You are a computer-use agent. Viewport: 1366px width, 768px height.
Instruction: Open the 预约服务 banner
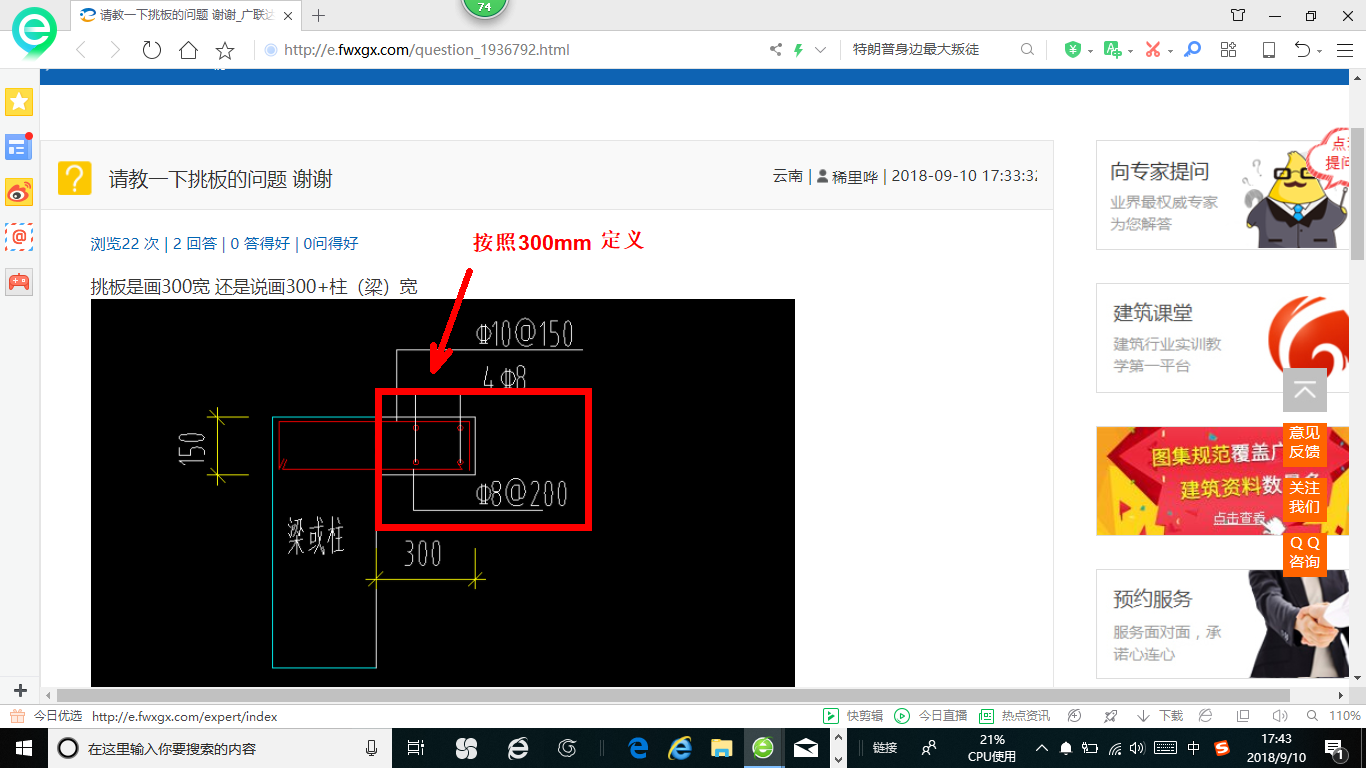(x=1223, y=624)
